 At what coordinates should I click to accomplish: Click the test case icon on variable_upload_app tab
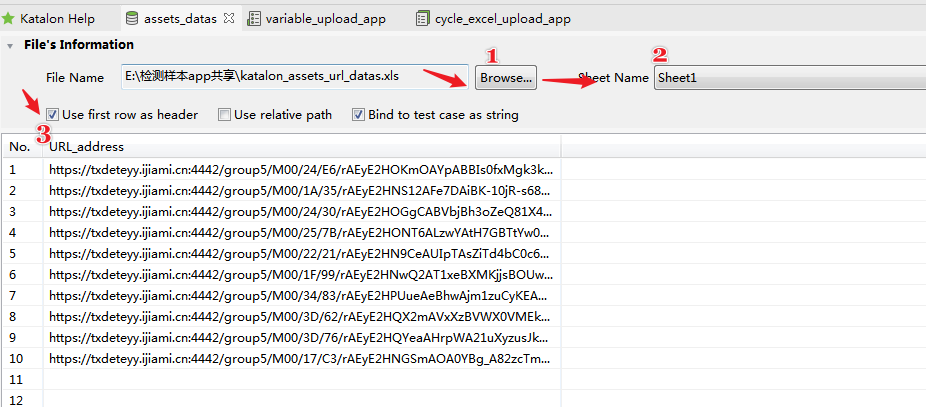click(x=253, y=19)
